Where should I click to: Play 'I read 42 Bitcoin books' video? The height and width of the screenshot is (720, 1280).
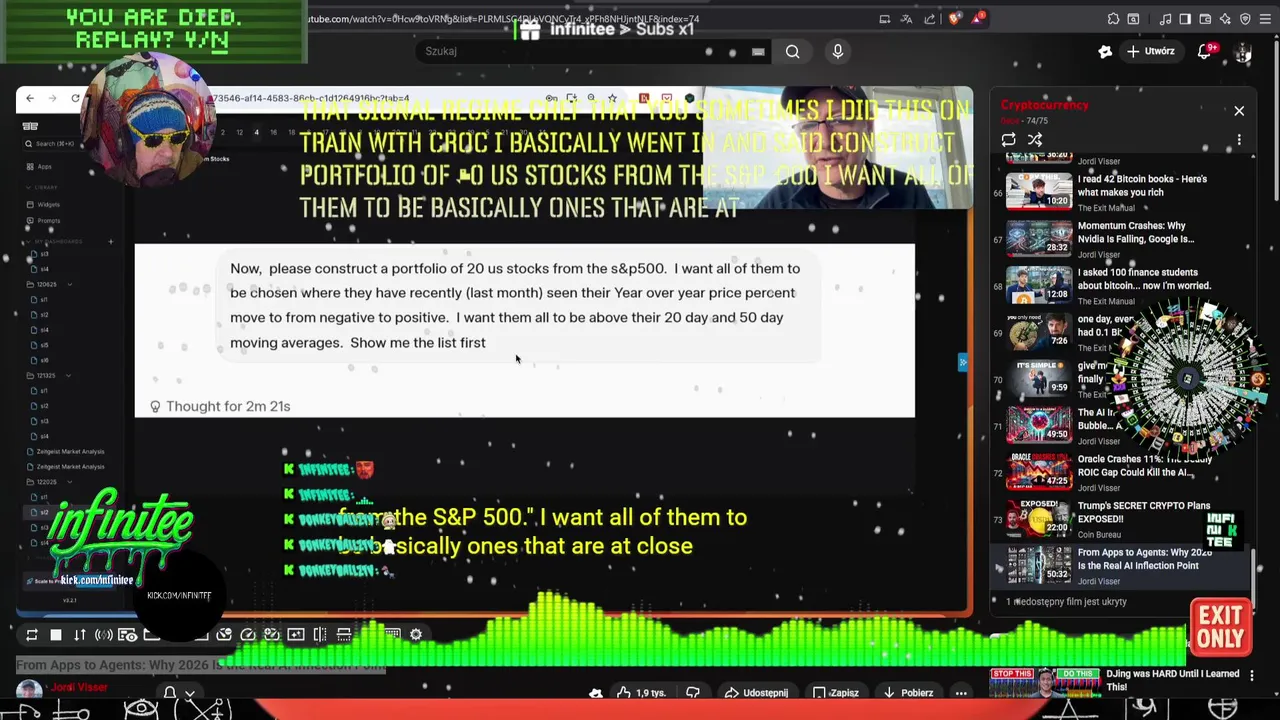1120,190
